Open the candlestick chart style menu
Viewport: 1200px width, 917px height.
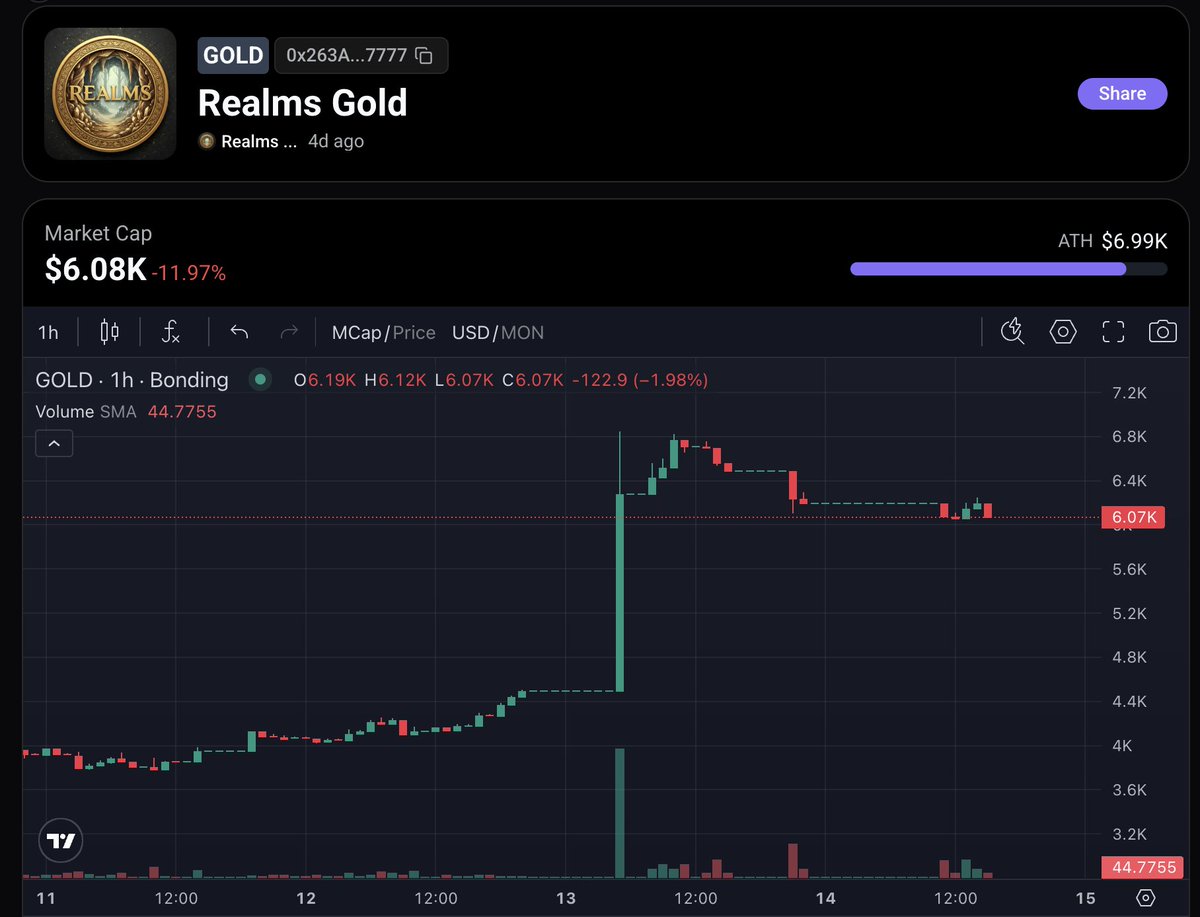click(110, 332)
